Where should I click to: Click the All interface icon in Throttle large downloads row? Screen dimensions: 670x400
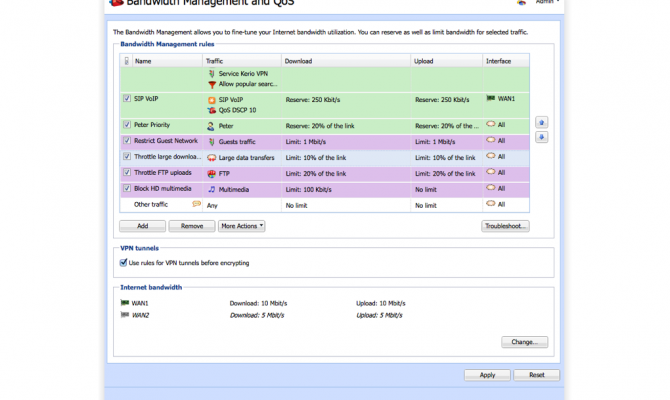[x=491, y=156]
